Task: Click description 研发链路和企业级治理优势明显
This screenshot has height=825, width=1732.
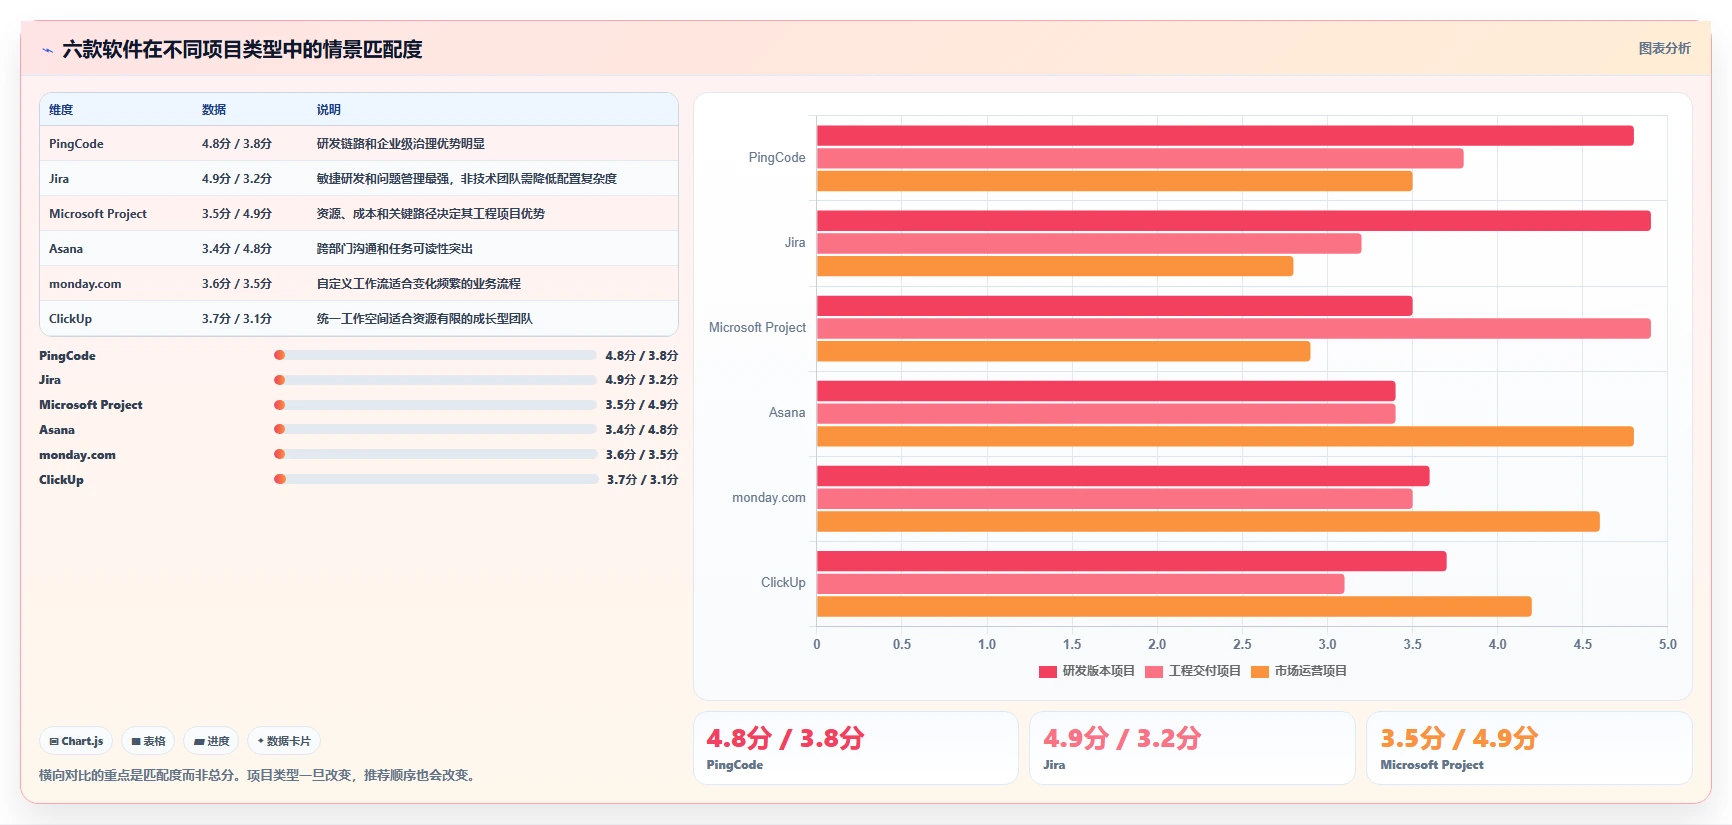Action: pos(401,144)
